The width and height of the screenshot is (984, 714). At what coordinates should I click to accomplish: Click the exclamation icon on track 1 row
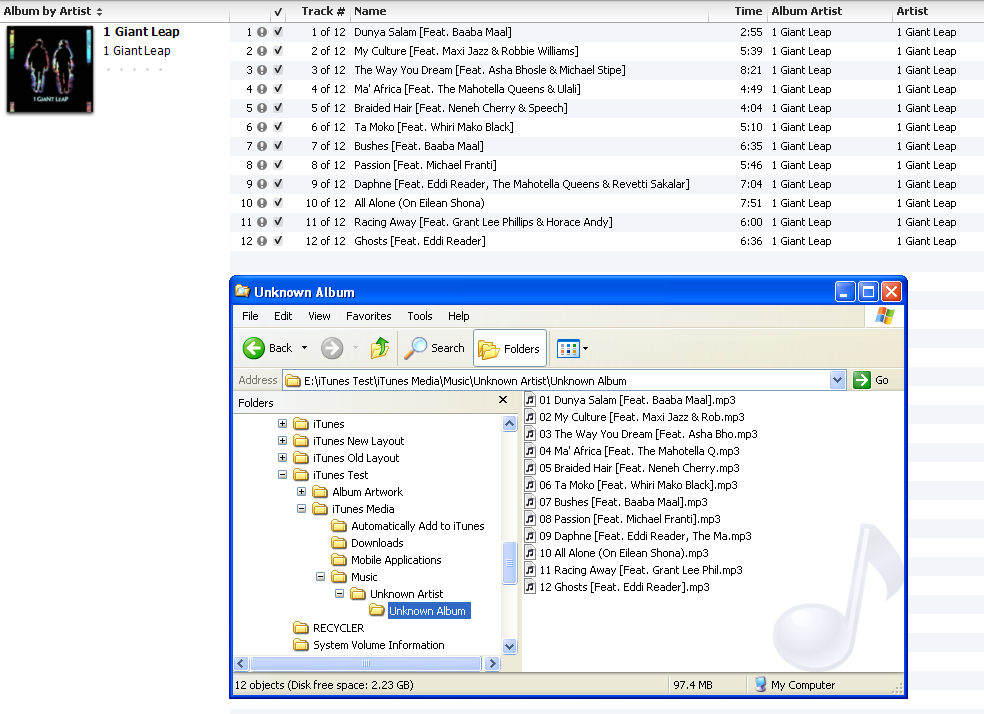(x=262, y=32)
